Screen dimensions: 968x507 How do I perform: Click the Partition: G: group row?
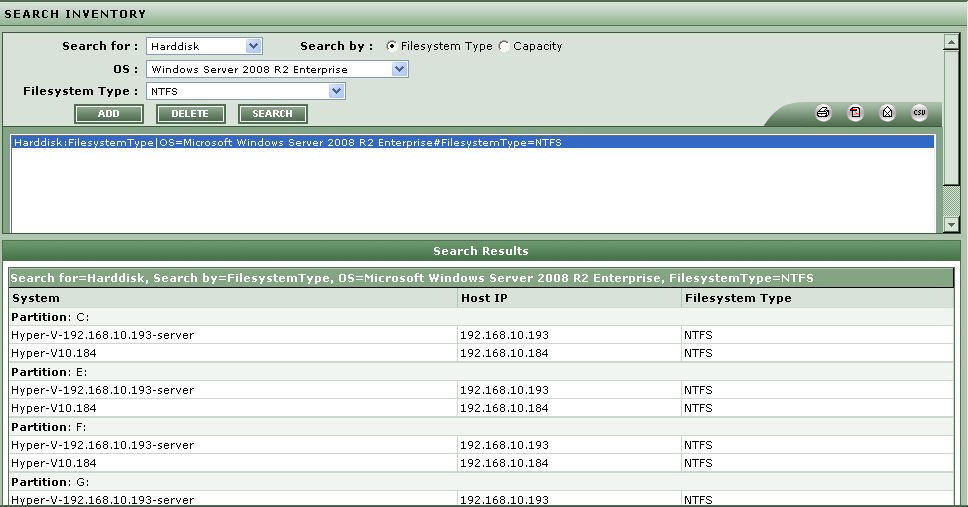point(481,482)
